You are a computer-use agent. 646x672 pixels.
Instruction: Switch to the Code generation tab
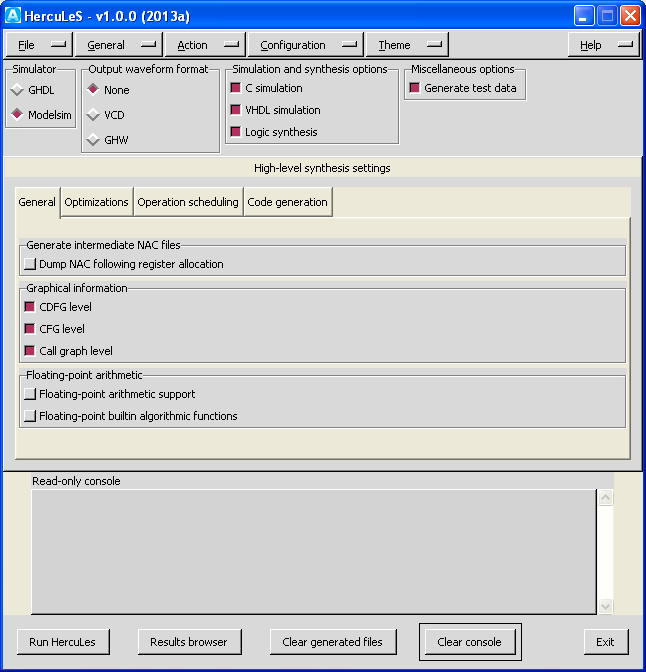pos(288,202)
